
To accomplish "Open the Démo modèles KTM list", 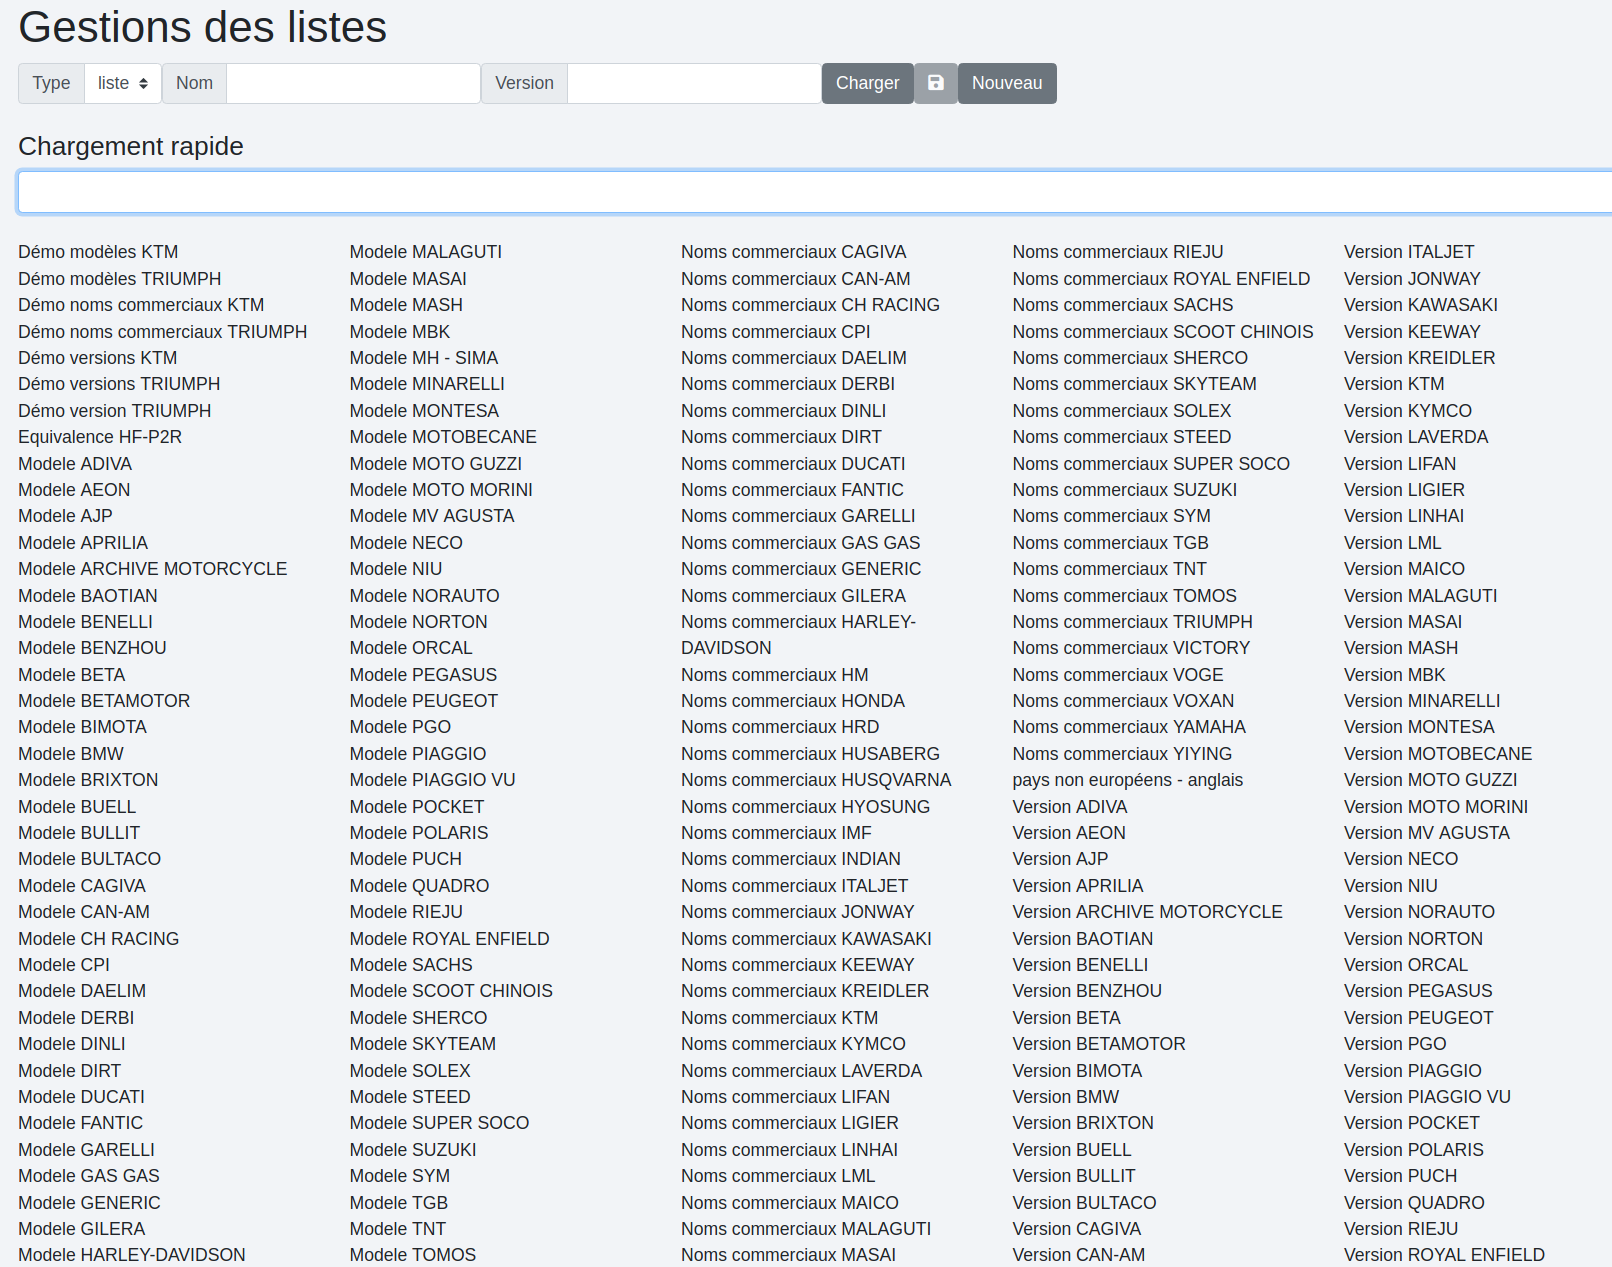I will click(98, 252).
